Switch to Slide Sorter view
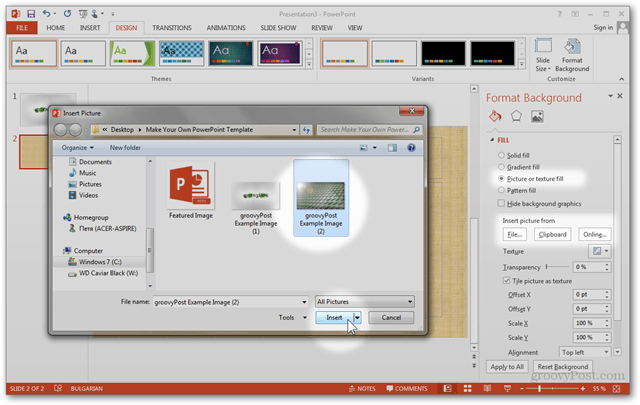Screen dimensions: 640x405 click(x=467, y=389)
